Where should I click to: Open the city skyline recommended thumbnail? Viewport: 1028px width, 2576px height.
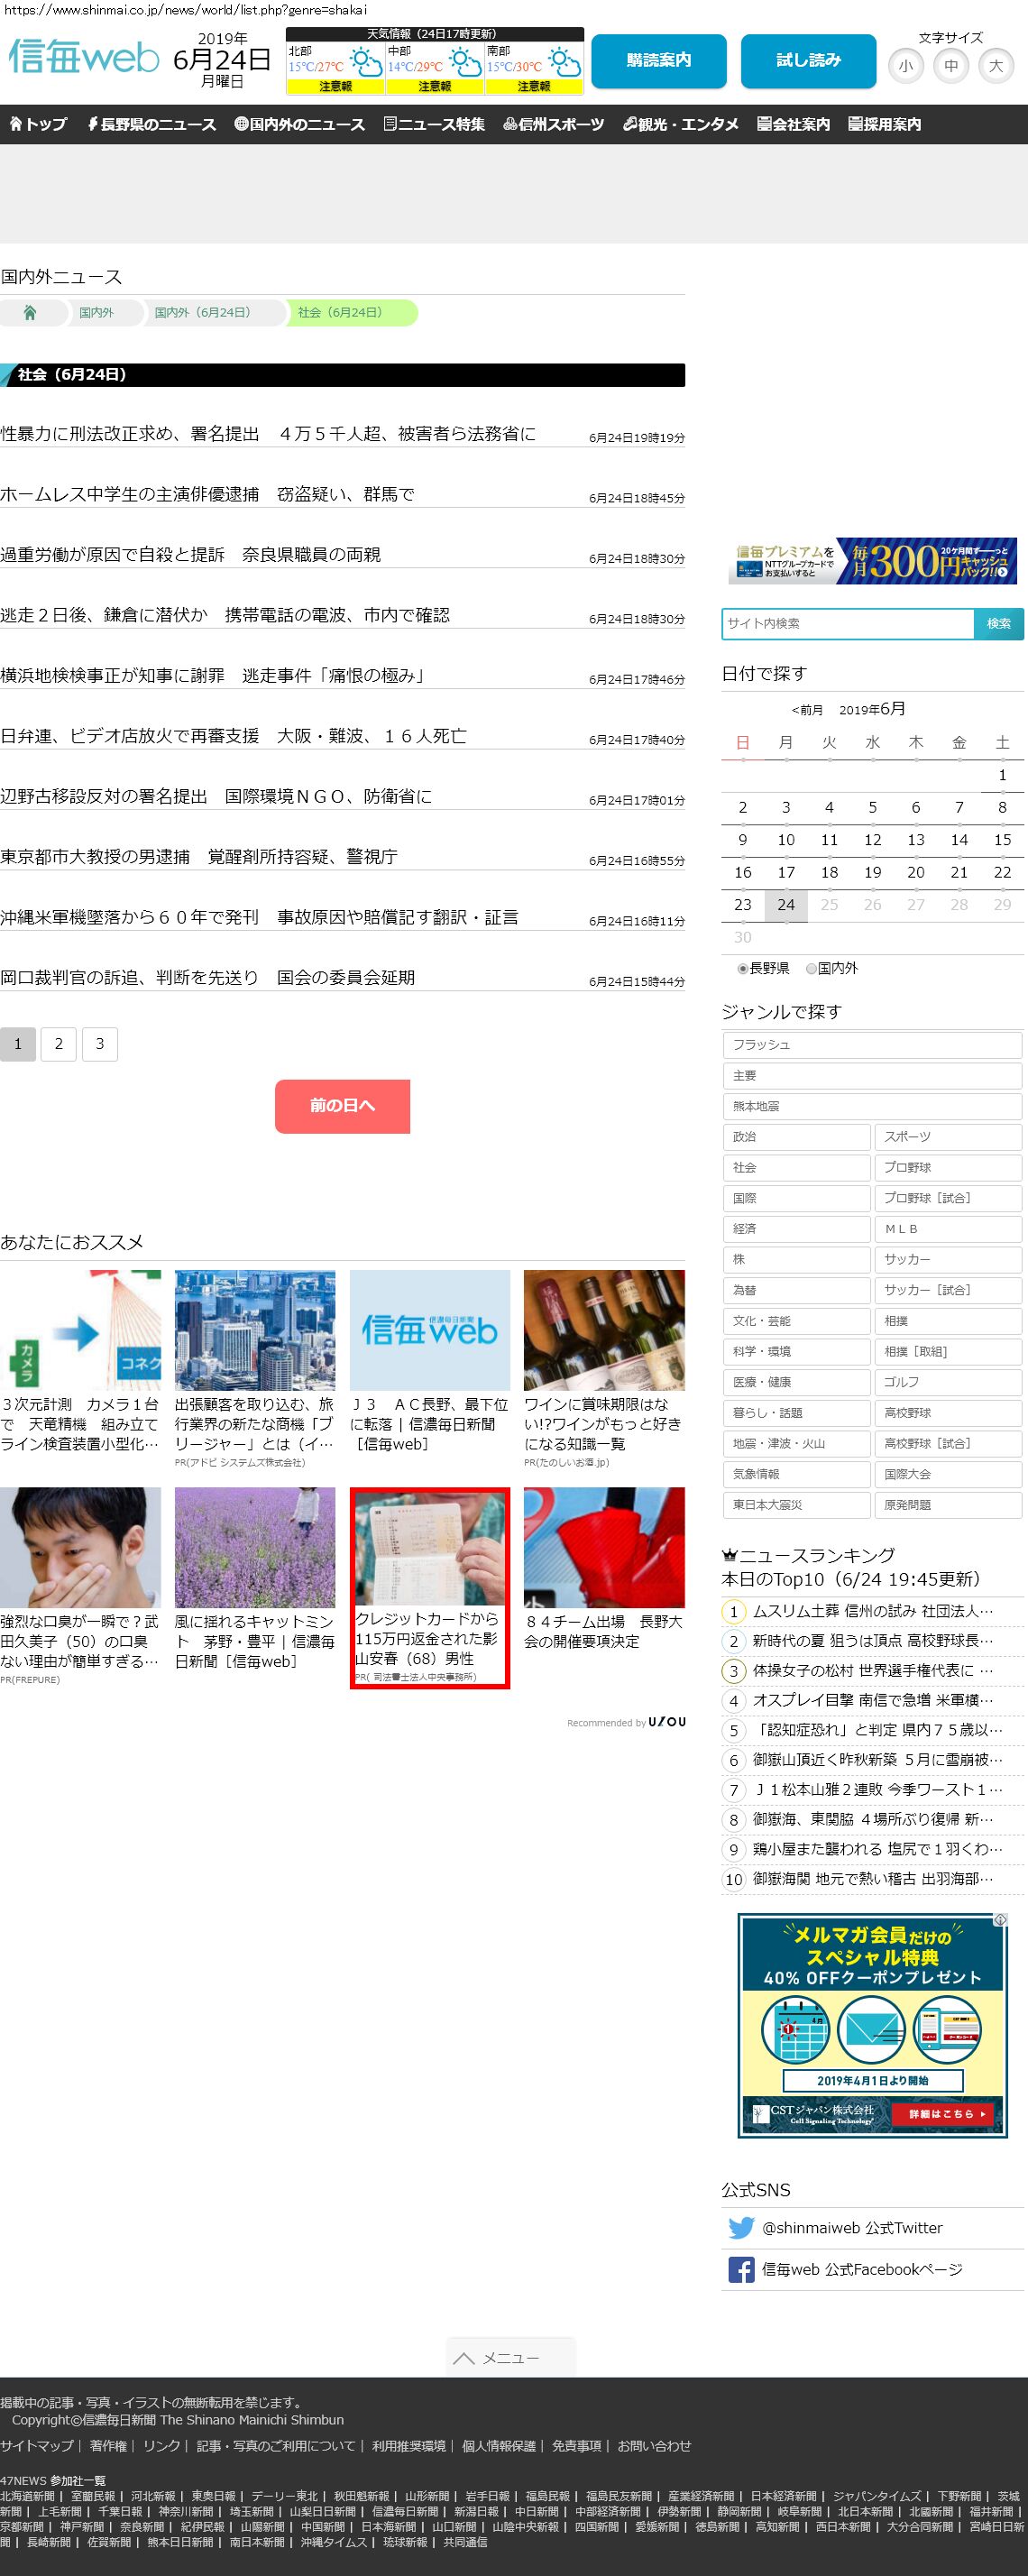click(255, 1330)
